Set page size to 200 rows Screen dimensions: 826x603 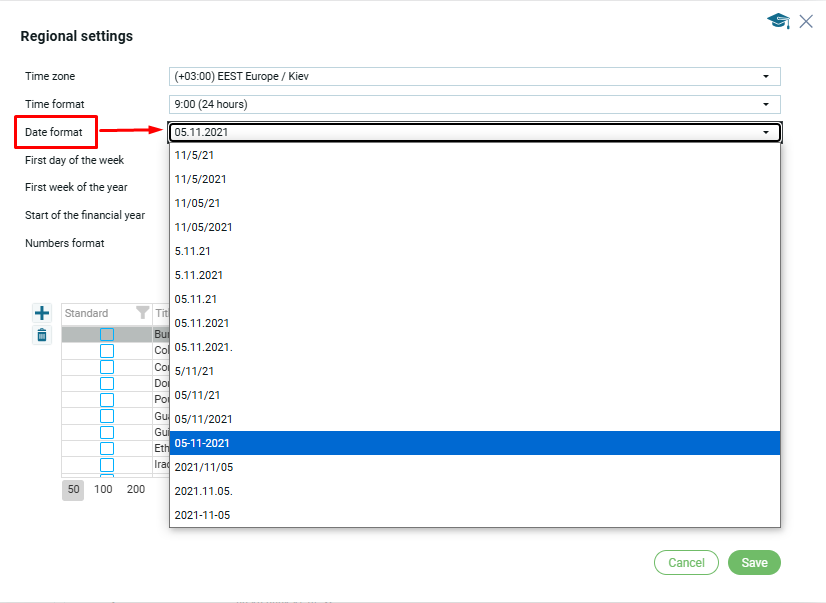click(x=135, y=490)
